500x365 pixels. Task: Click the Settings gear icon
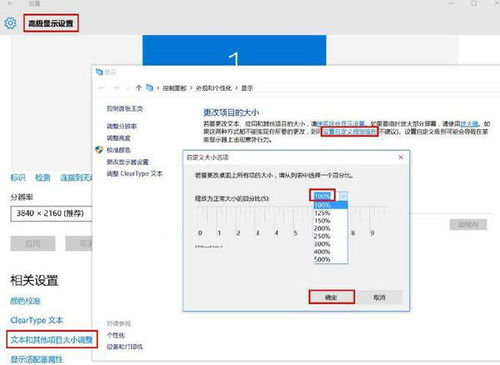point(10,23)
